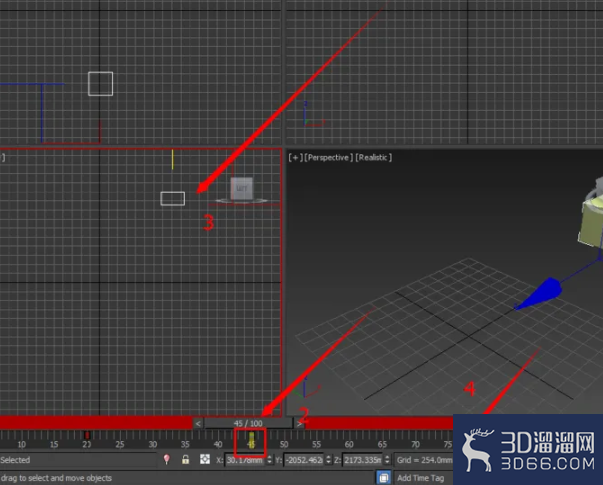
Task: Step back one frame with the < arrow
Action: (x=198, y=423)
